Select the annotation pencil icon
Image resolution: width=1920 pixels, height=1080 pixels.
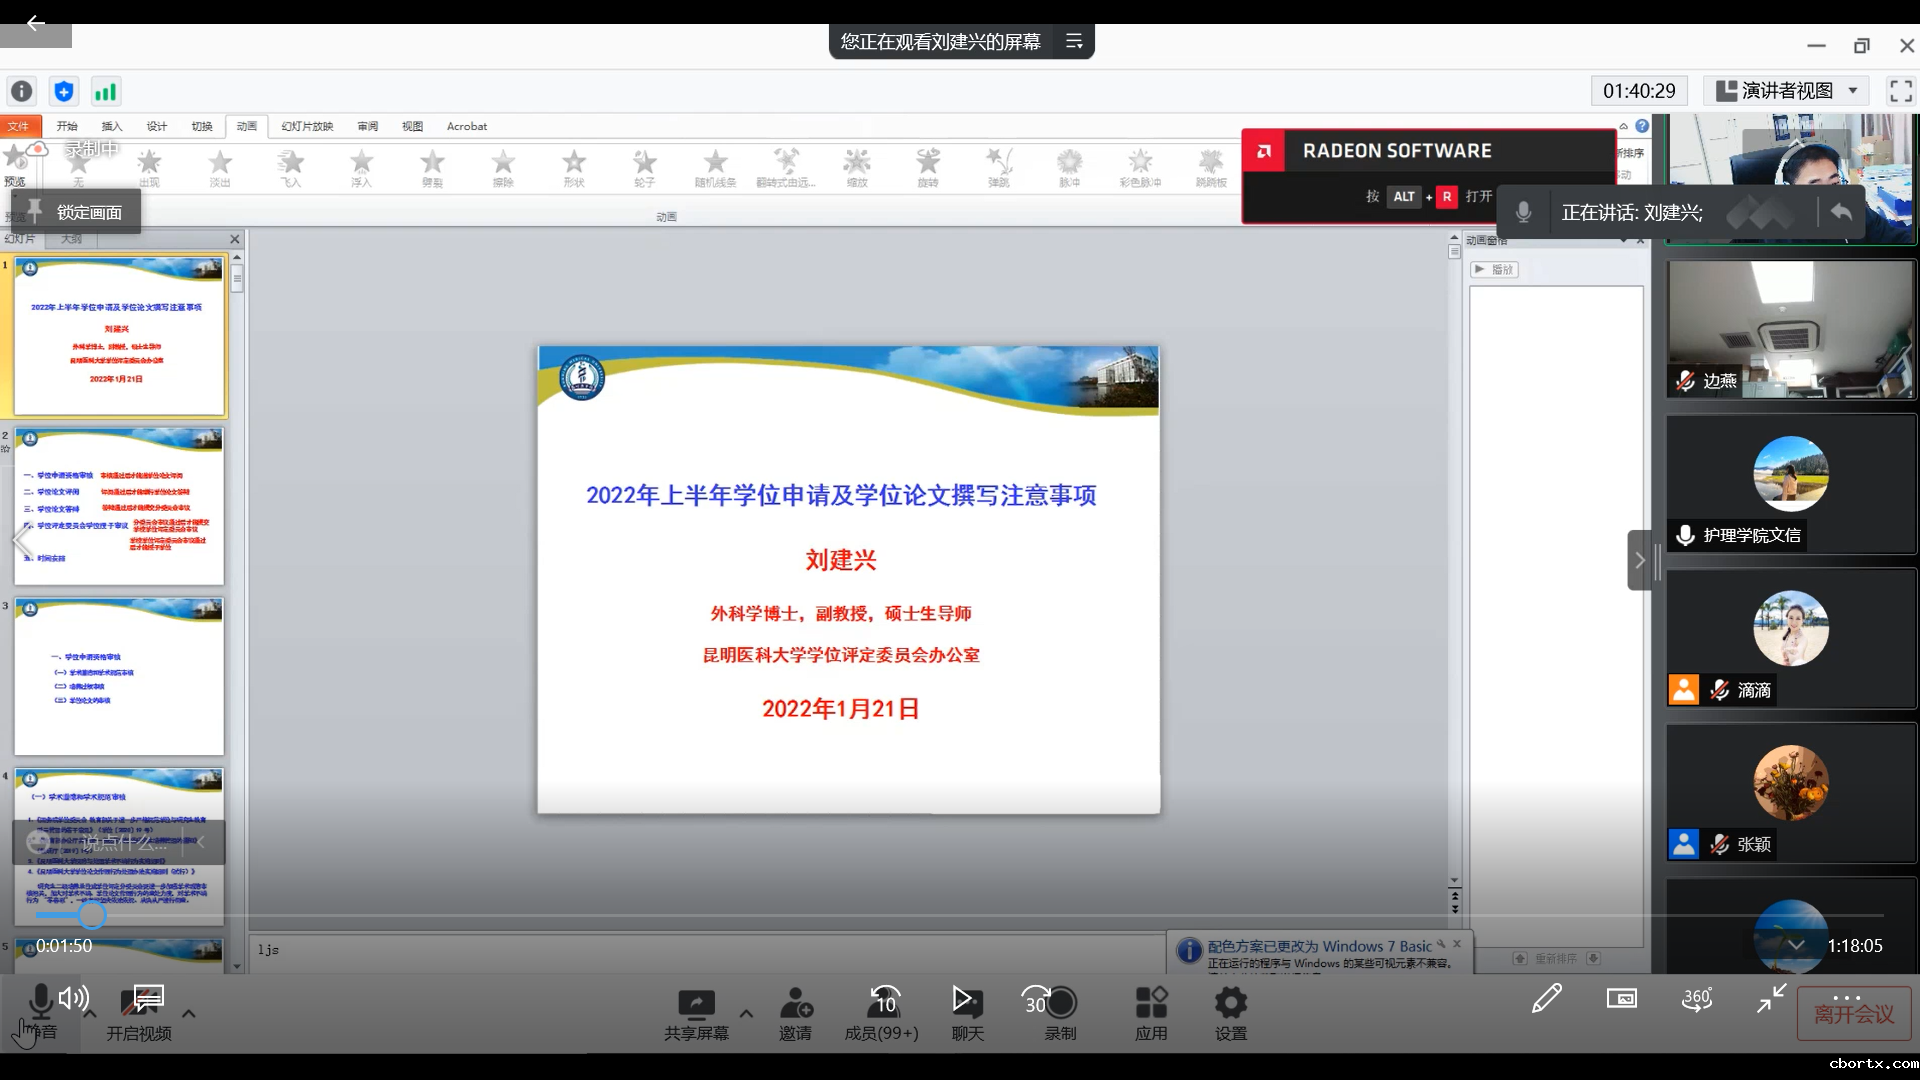(1546, 998)
